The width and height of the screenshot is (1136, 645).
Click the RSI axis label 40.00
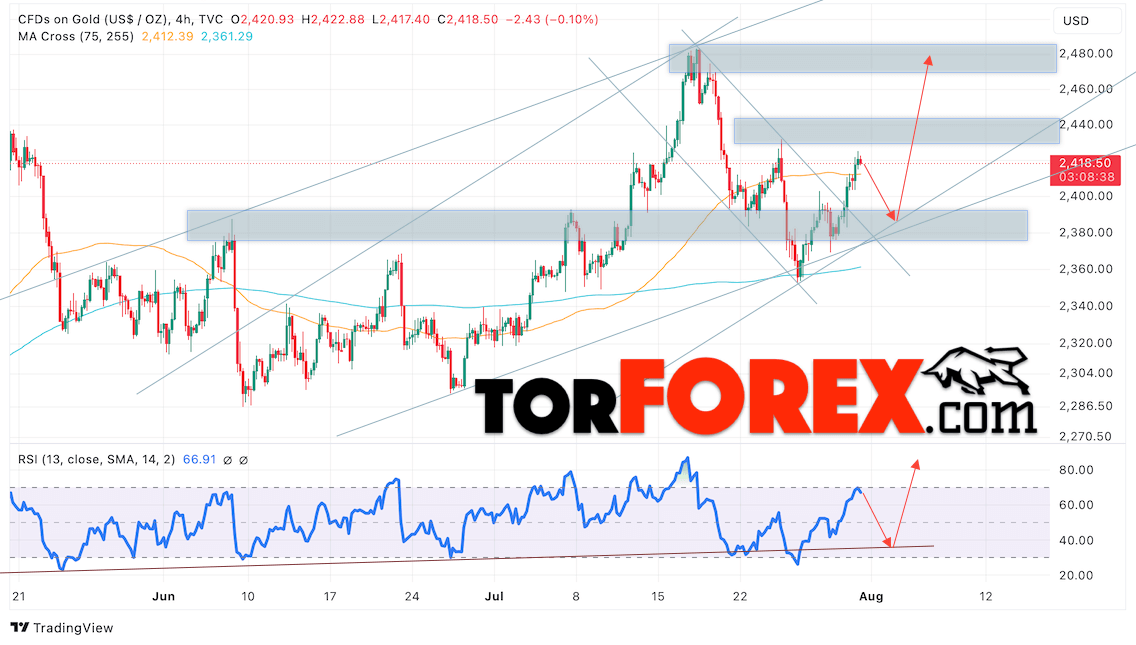click(x=1076, y=540)
